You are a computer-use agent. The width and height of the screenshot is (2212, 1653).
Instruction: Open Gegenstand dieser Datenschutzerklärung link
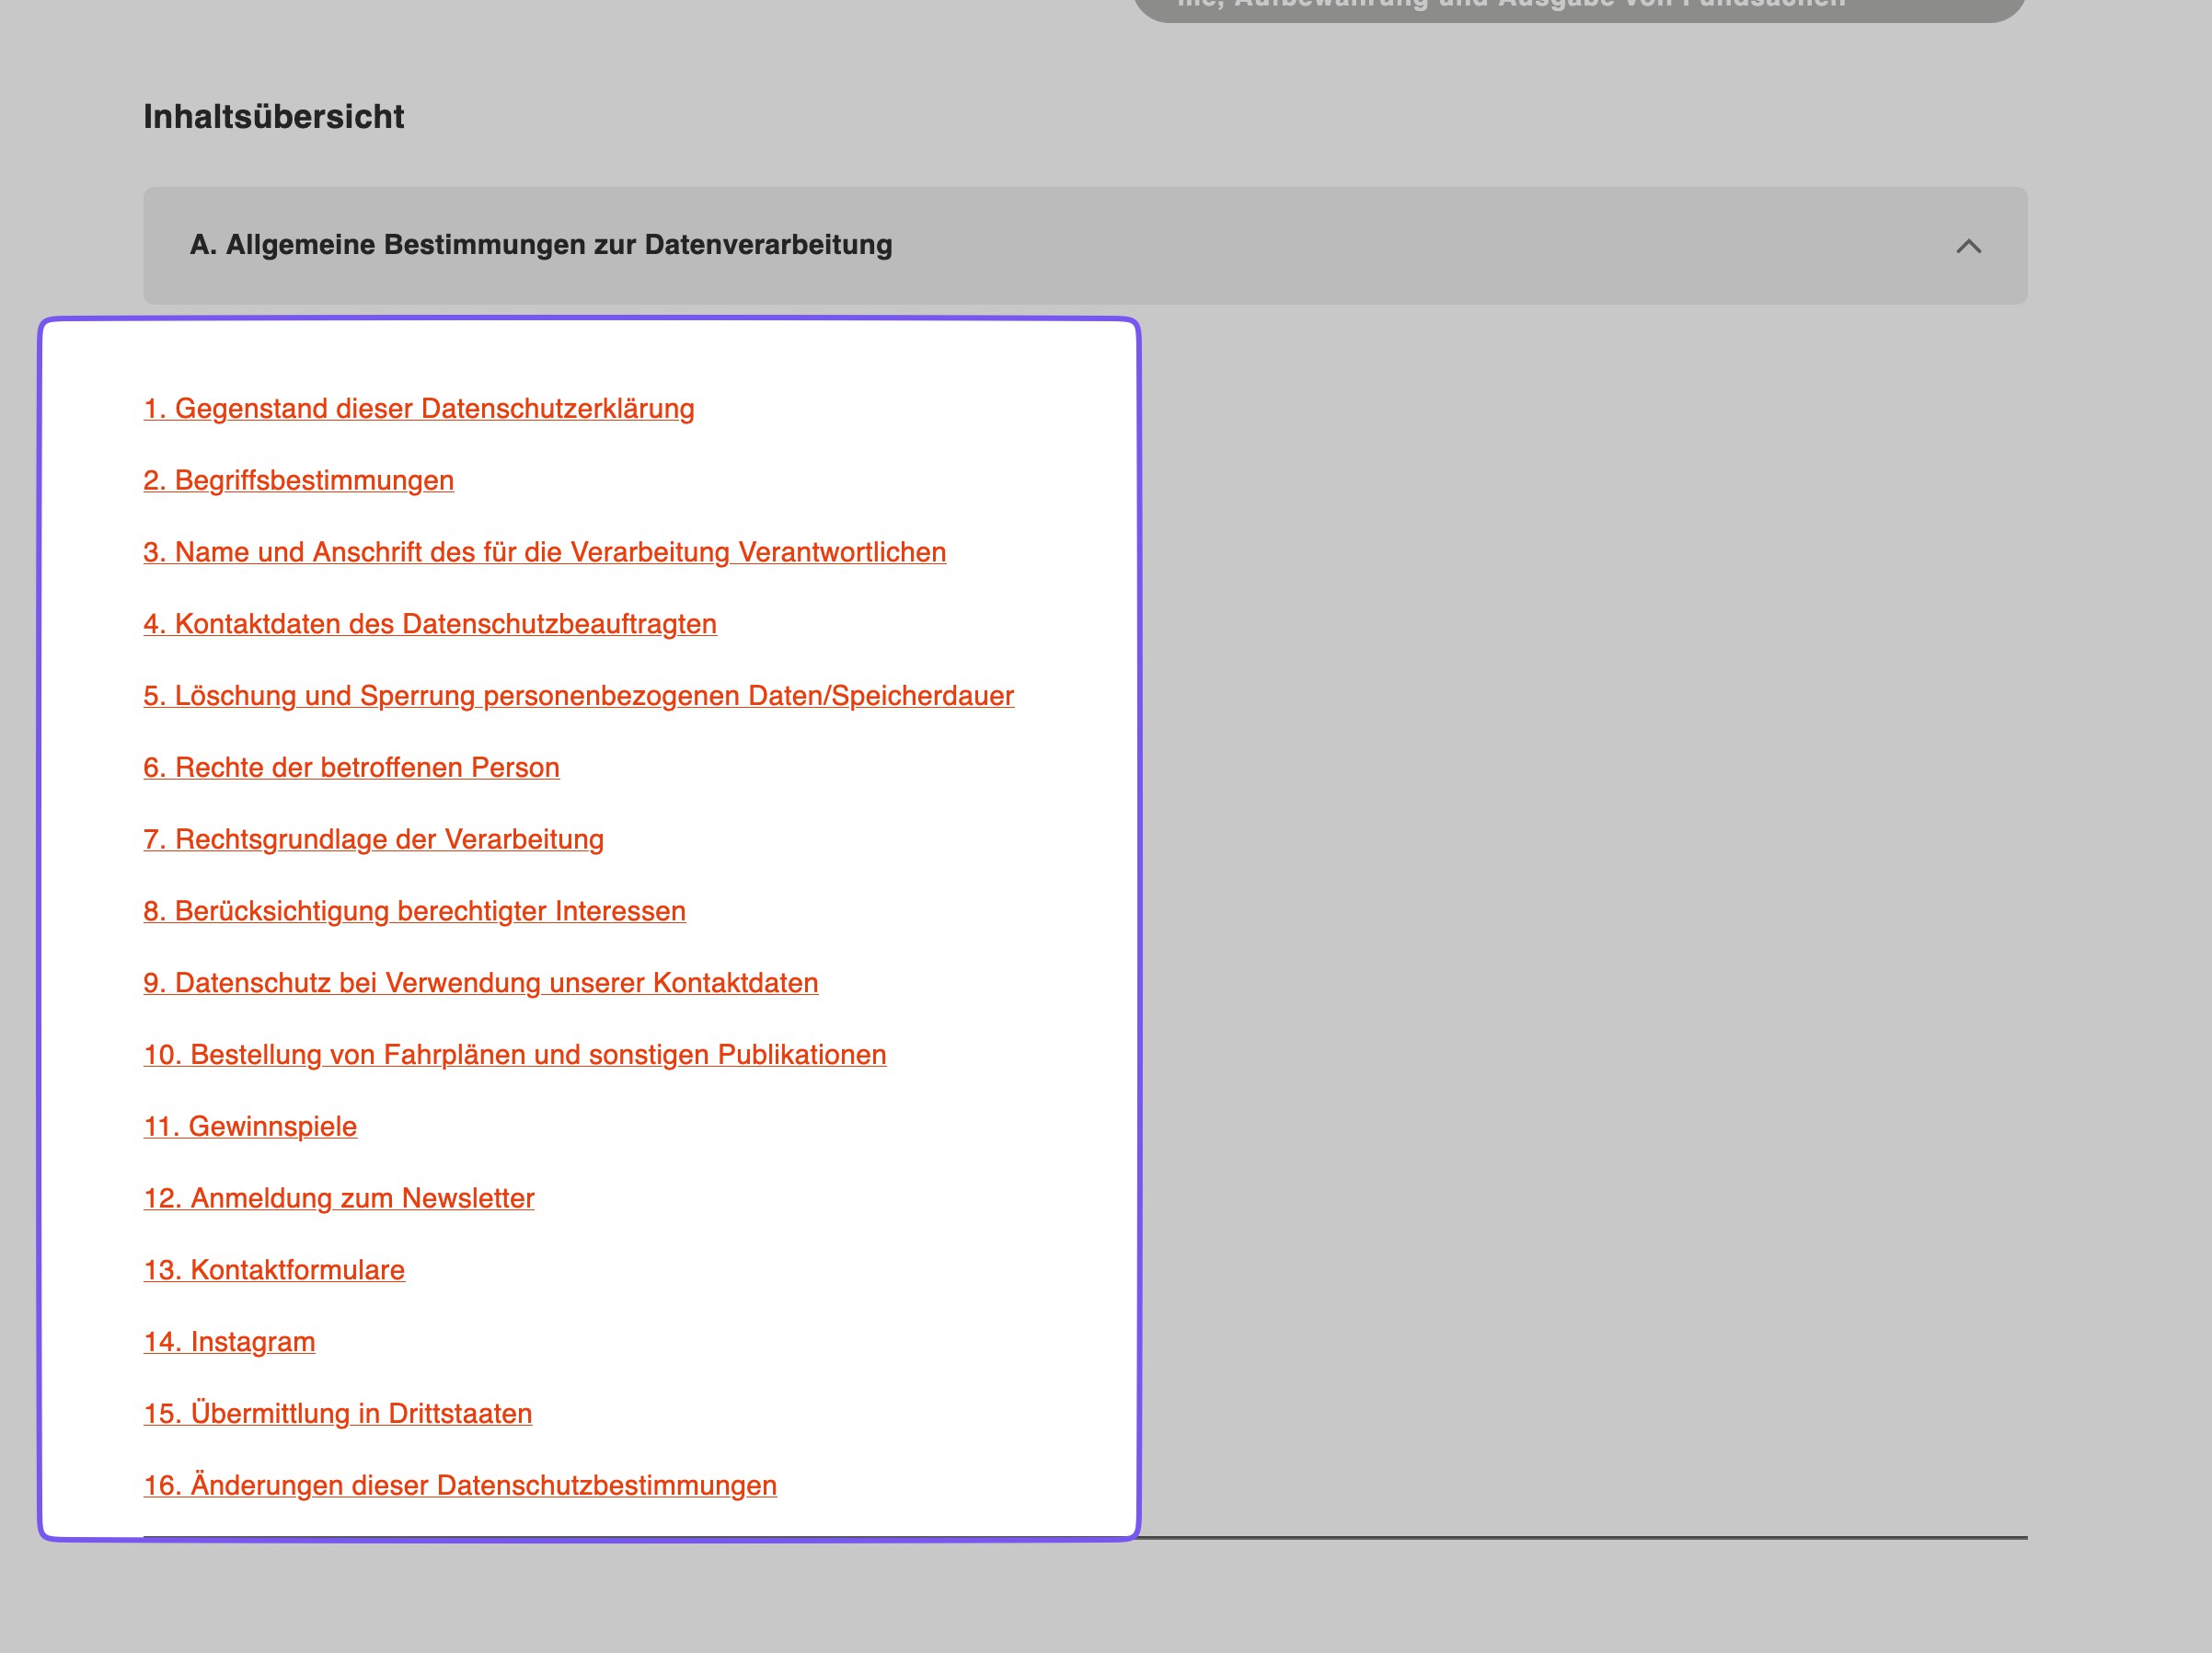tap(418, 409)
